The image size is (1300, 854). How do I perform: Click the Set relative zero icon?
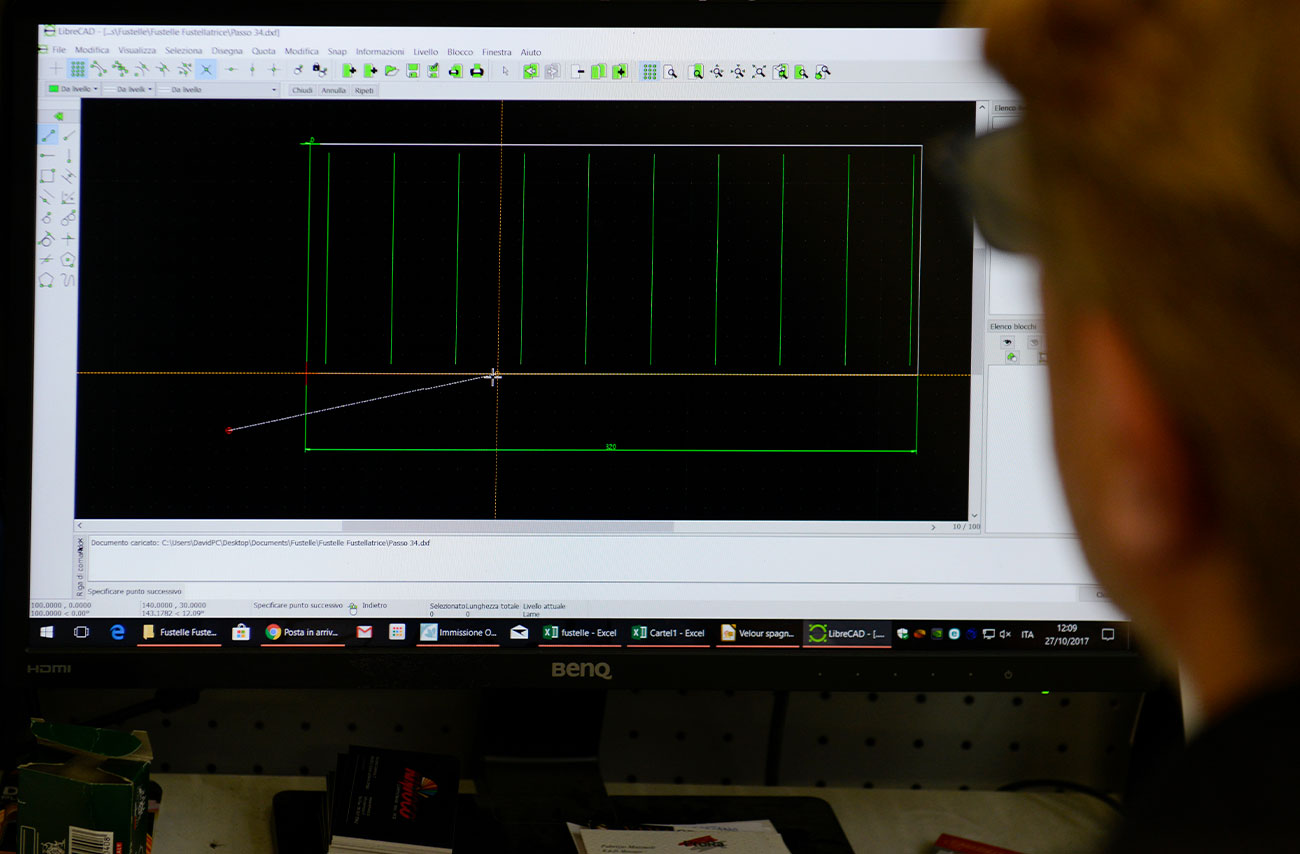pos(298,70)
